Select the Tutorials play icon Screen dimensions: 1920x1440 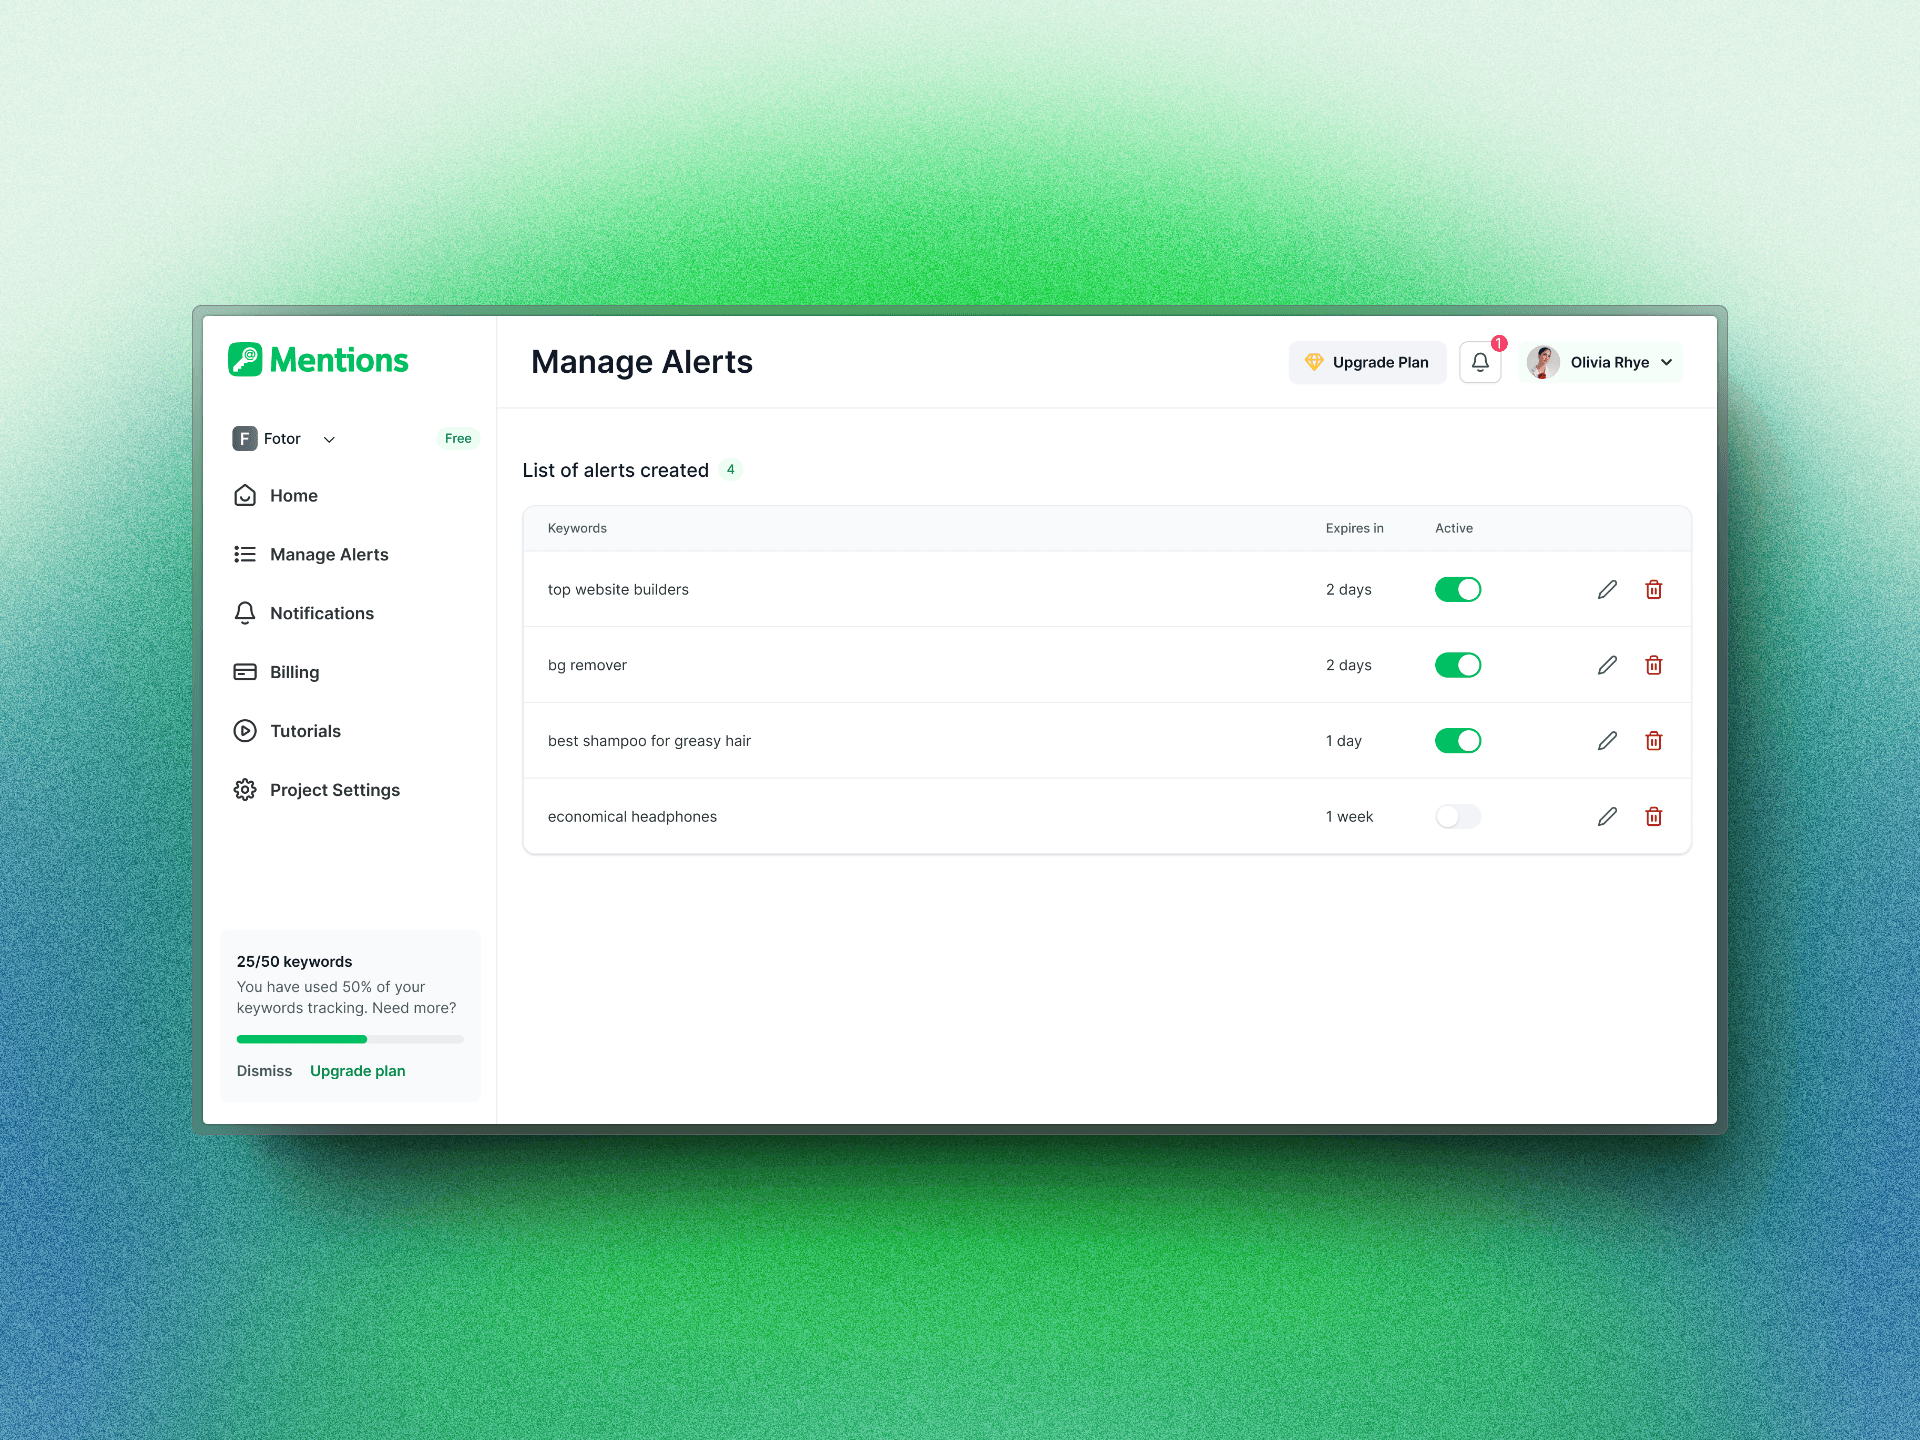[245, 730]
